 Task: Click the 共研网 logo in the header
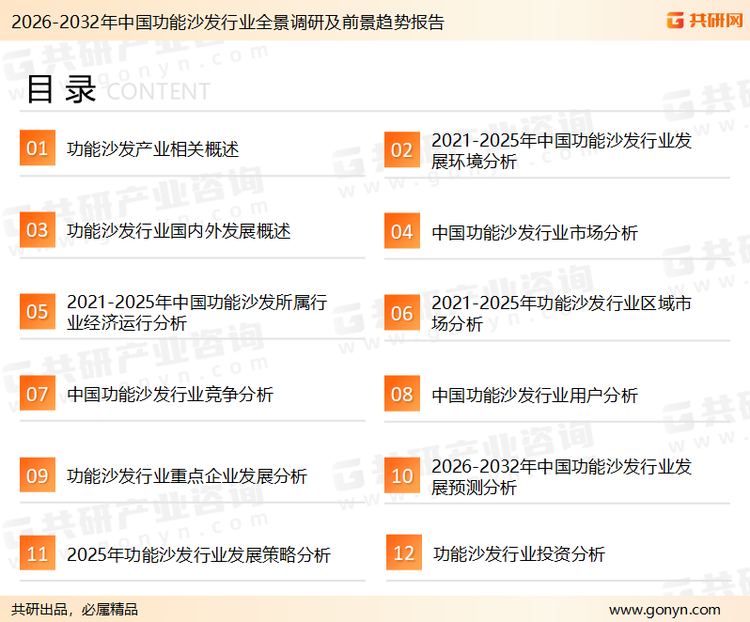point(705,20)
